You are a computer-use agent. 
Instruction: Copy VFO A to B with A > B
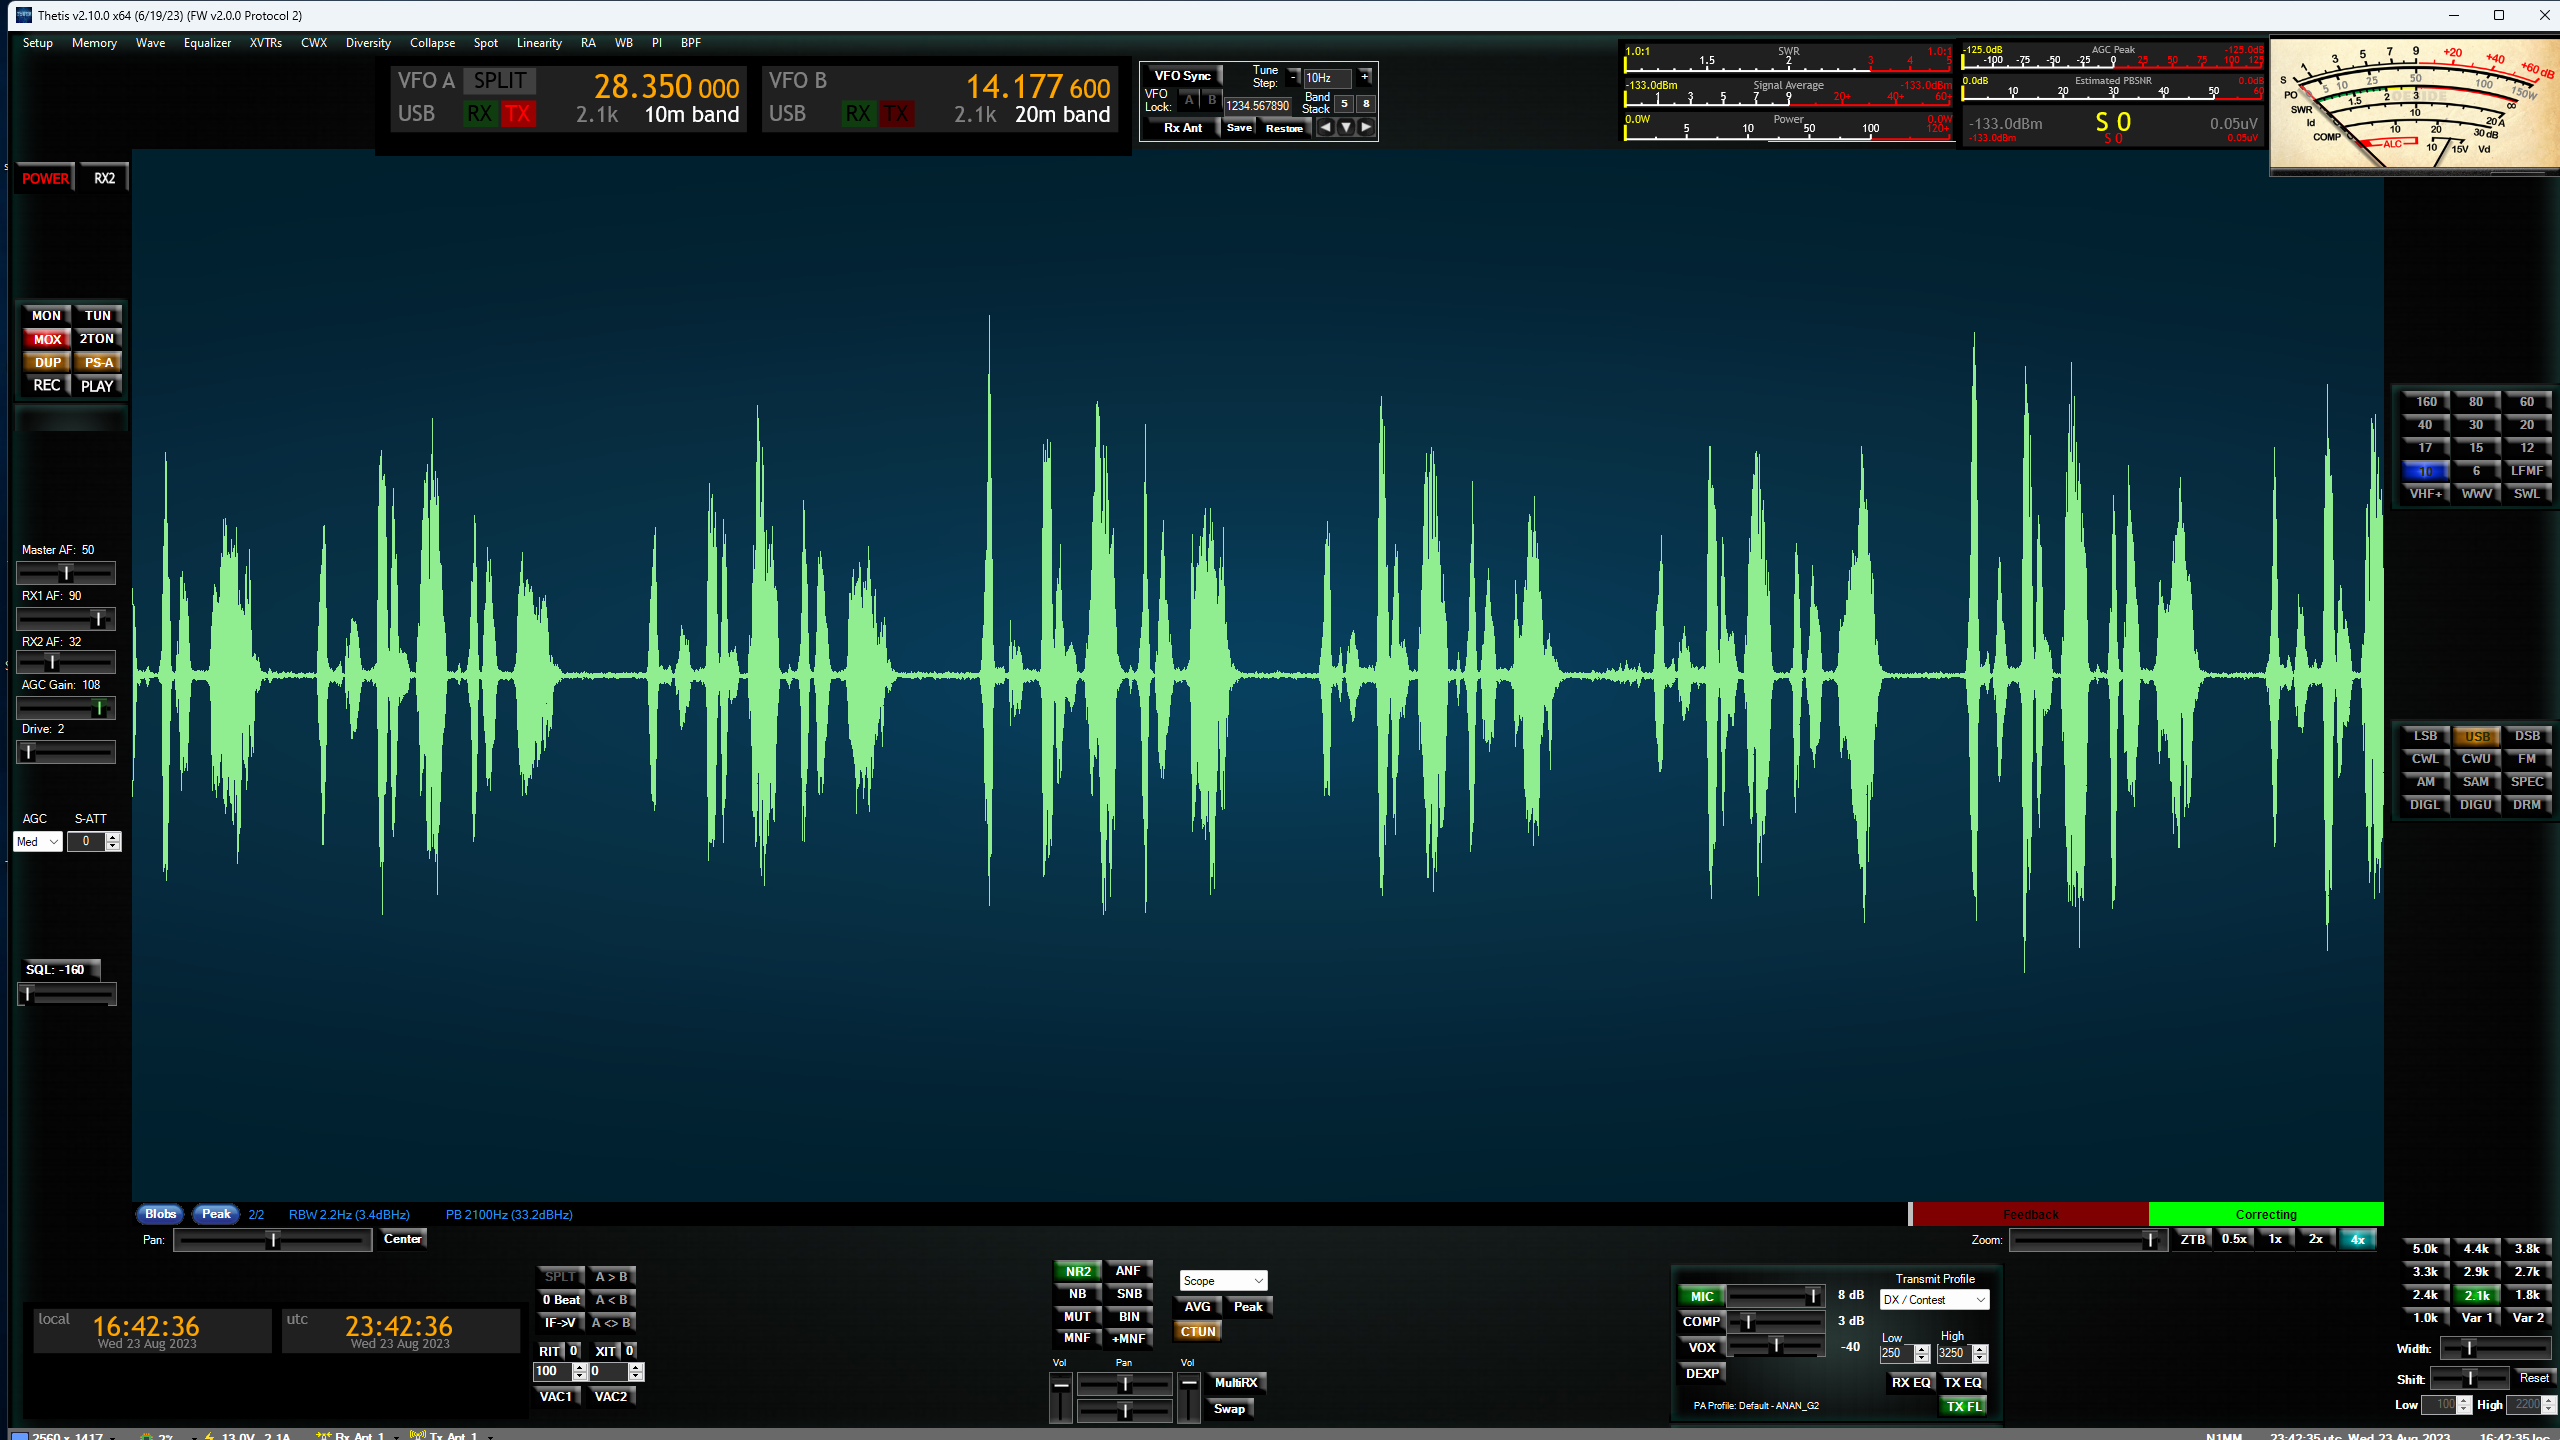(x=611, y=1277)
